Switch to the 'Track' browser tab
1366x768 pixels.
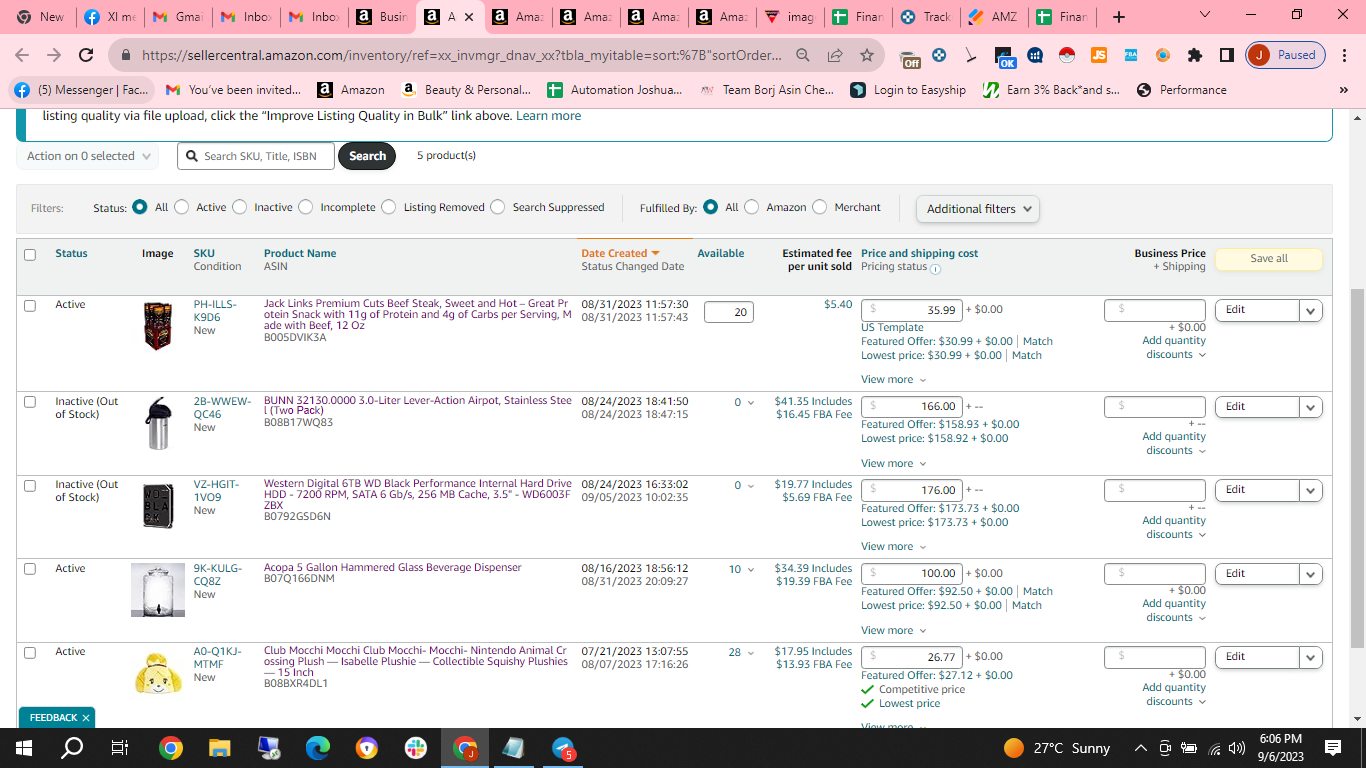point(925,17)
